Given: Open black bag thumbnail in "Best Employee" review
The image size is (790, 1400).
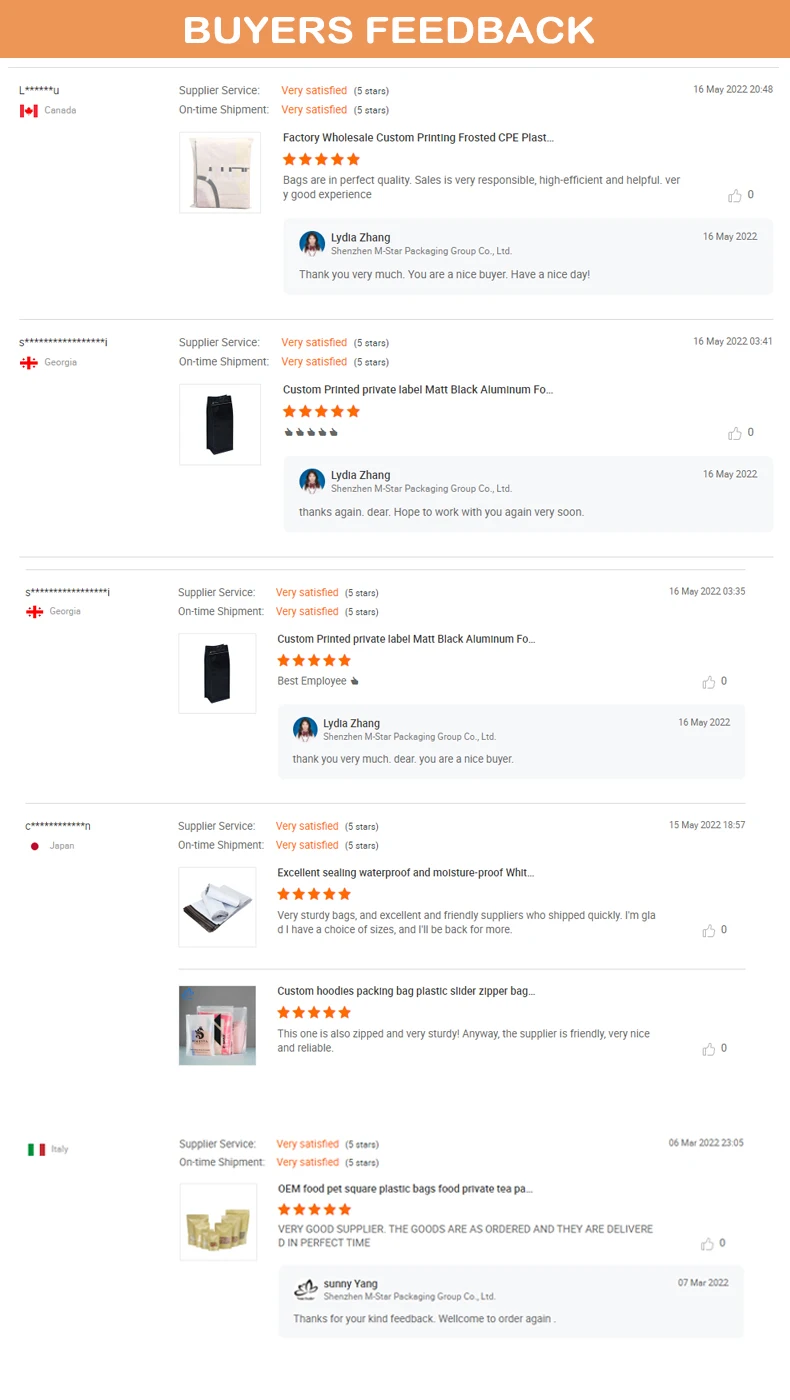Looking at the screenshot, I should [217, 673].
